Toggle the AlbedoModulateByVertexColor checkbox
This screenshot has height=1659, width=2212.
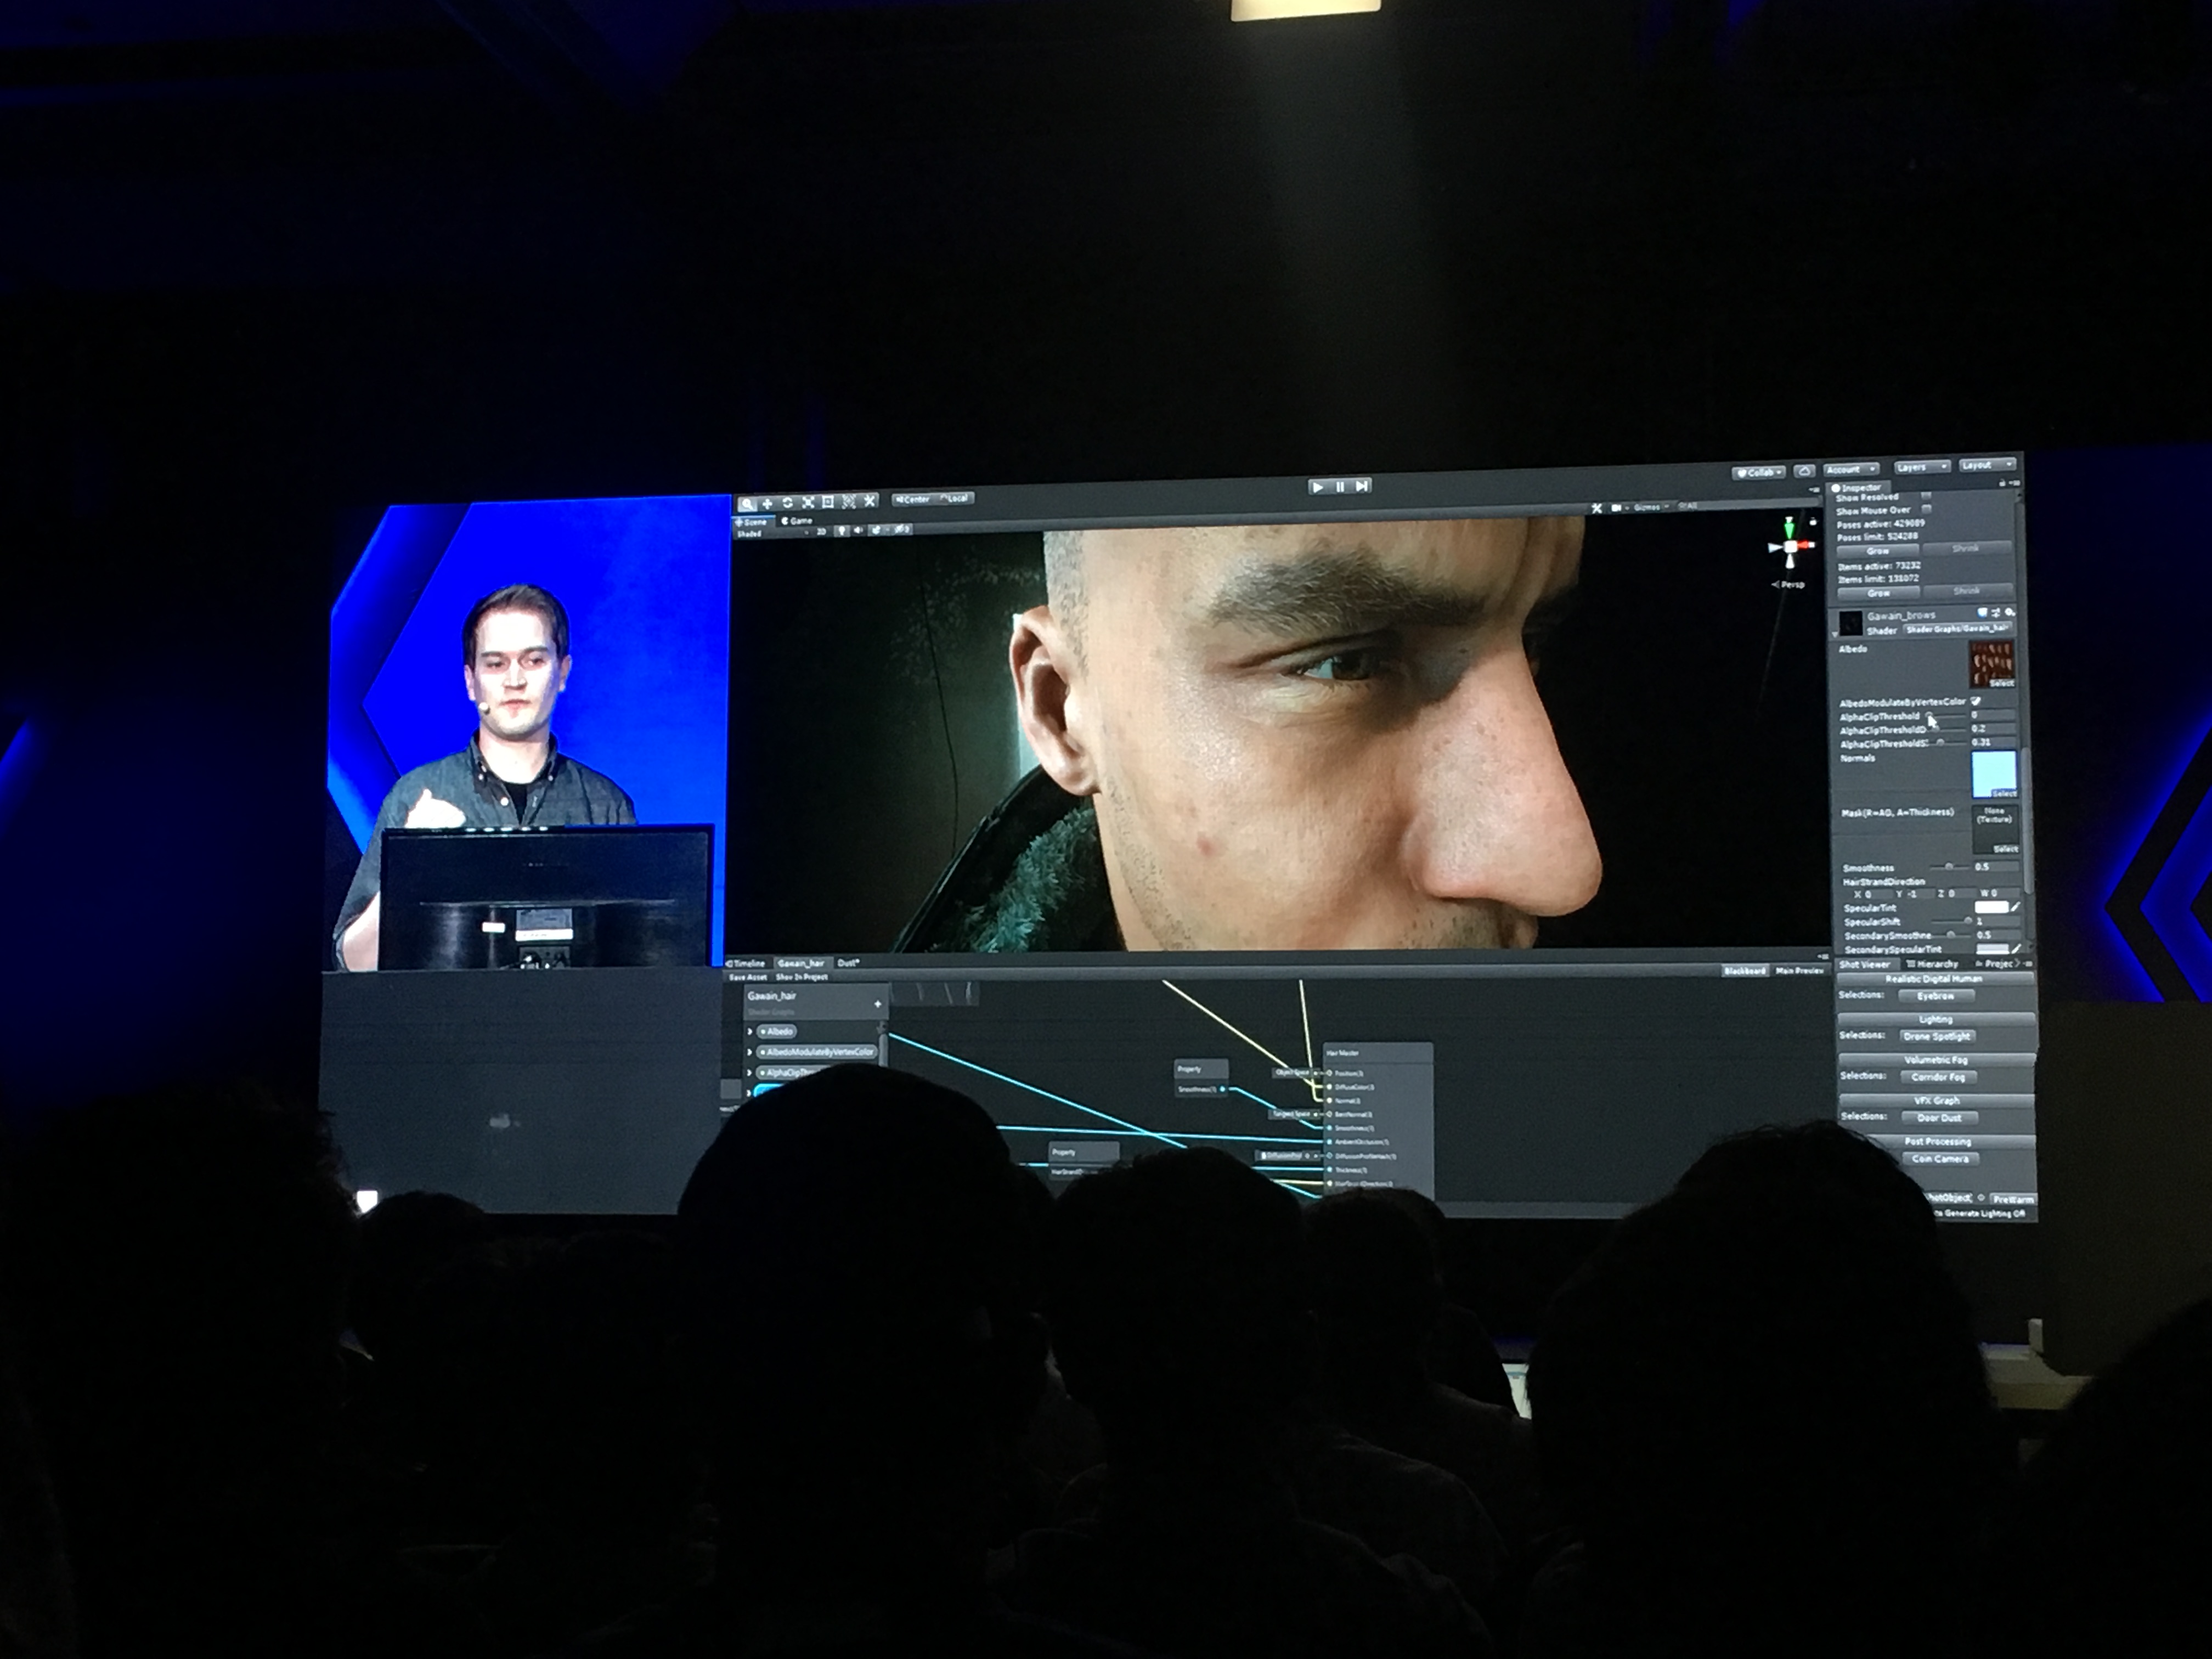point(1976,701)
